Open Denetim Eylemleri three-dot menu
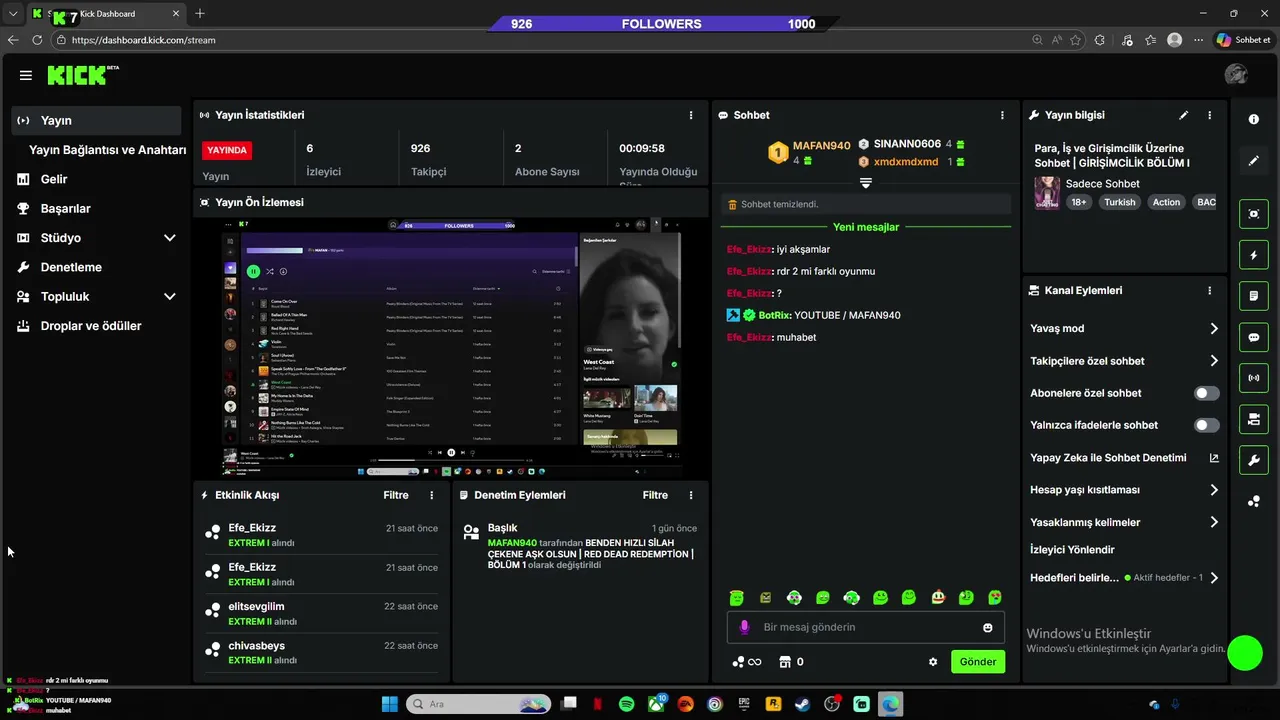This screenshot has width=1280, height=720. coord(690,495)
